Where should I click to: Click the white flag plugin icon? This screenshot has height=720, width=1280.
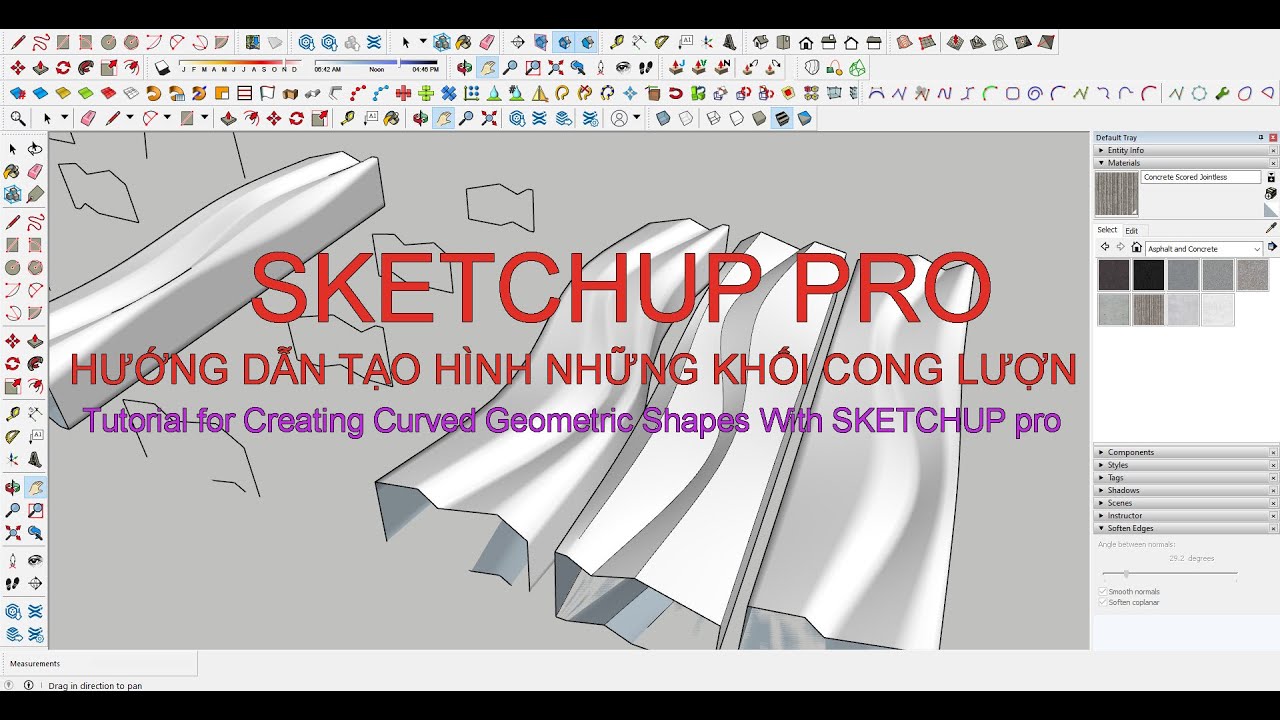pyautogui.click(x=267, y=93)
